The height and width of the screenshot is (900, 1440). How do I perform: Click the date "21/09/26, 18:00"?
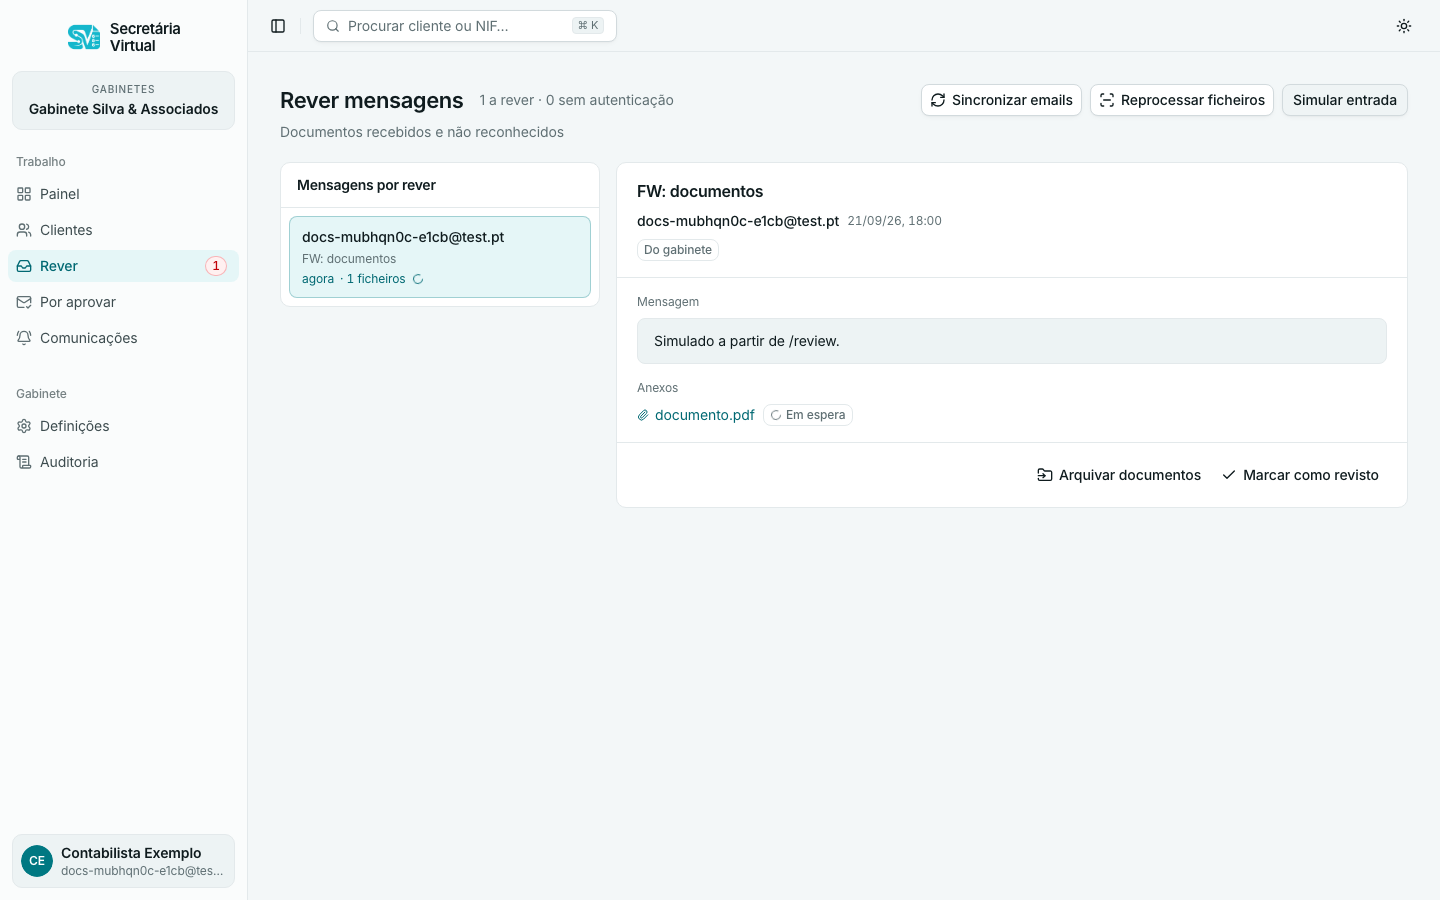click(895, 221)
